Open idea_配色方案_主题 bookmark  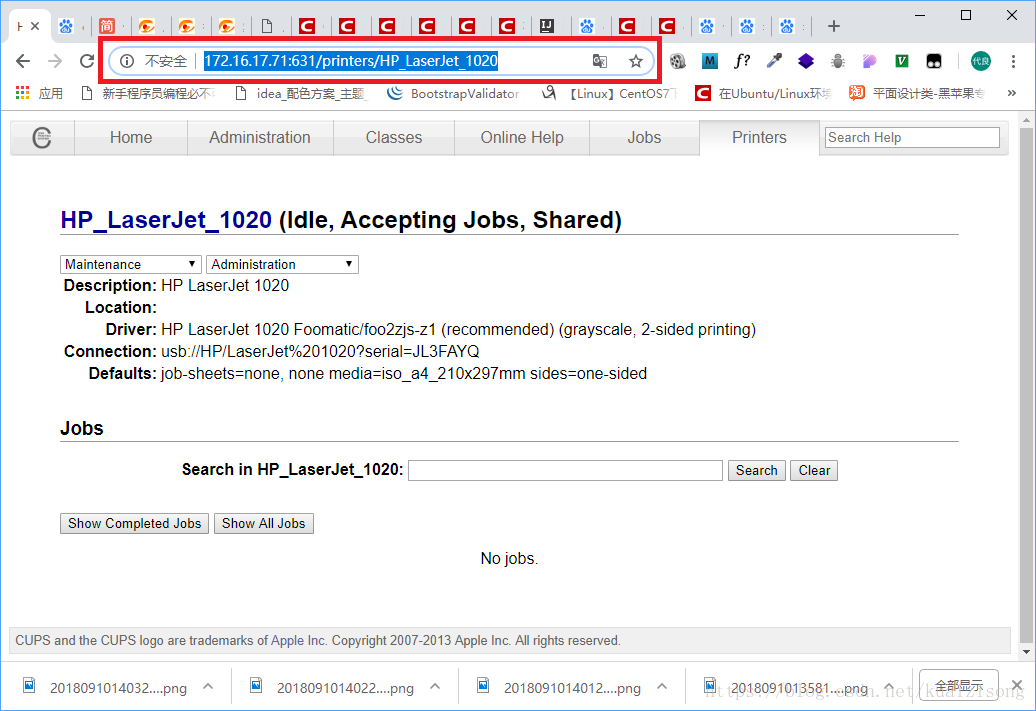pyautogui.click(x=302, y=93)
